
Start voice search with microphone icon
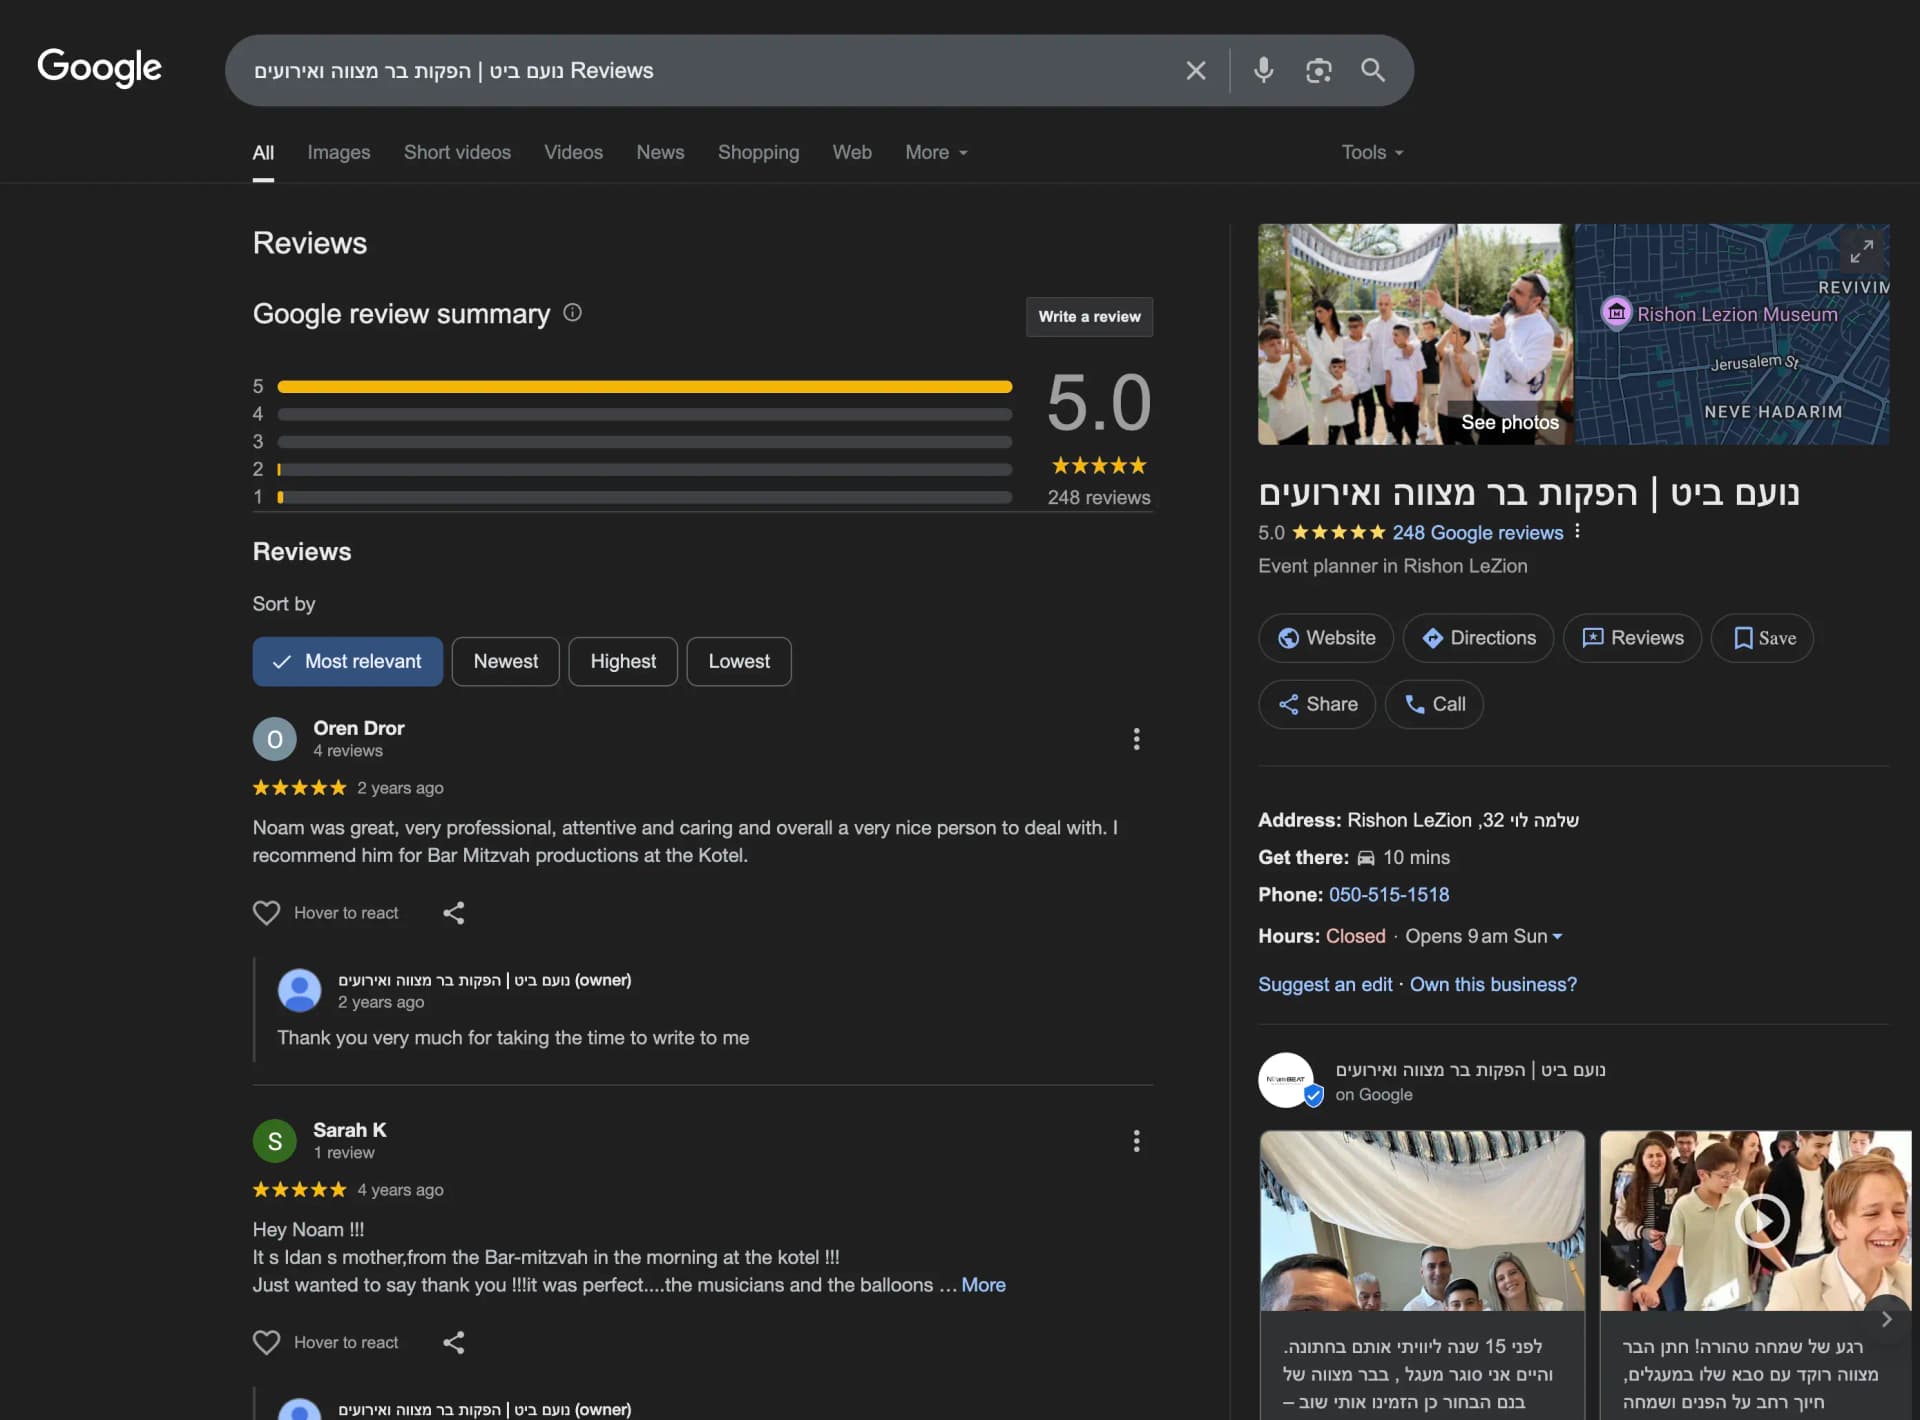pos(1263,70)
